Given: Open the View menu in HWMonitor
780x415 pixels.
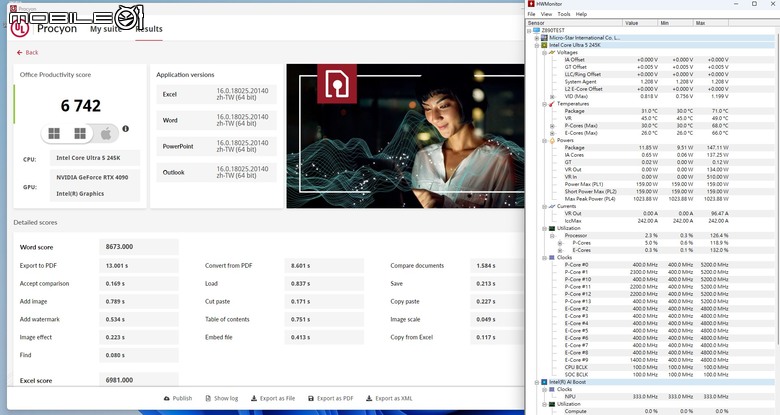Looking at the screenshot, I should [546, 14].
